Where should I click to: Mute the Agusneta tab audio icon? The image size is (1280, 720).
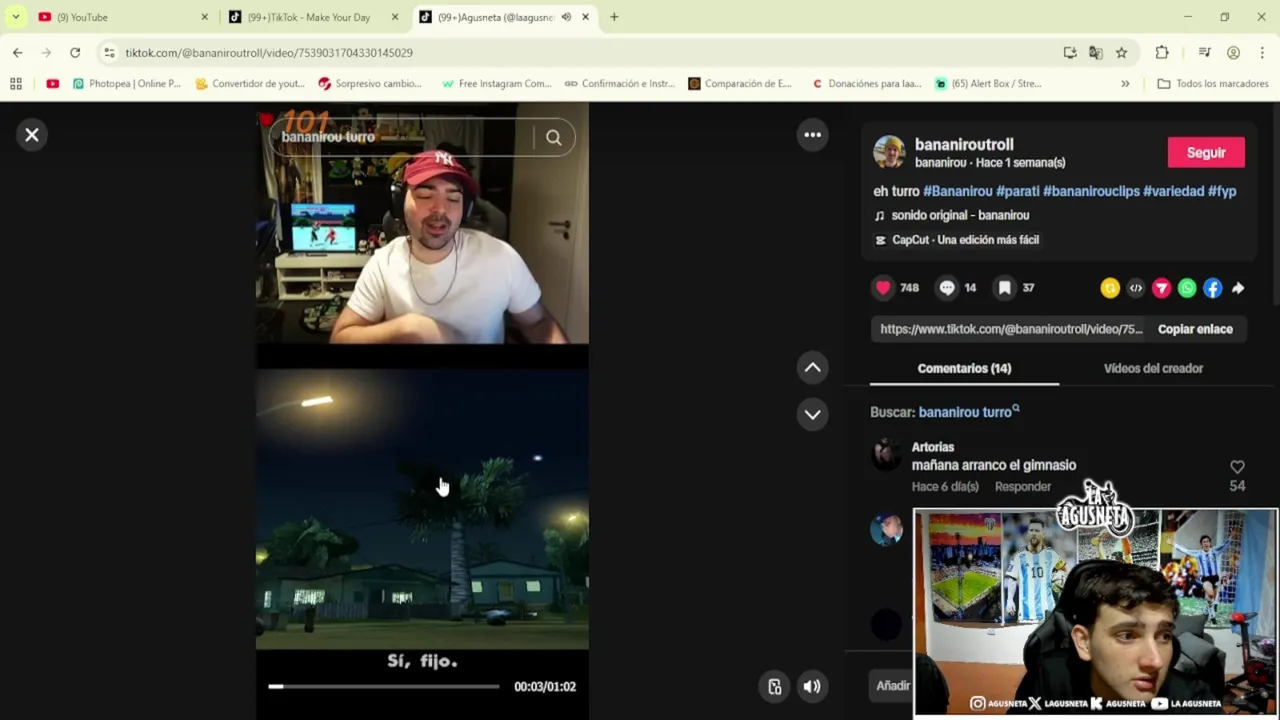click(x=566, y=17)
